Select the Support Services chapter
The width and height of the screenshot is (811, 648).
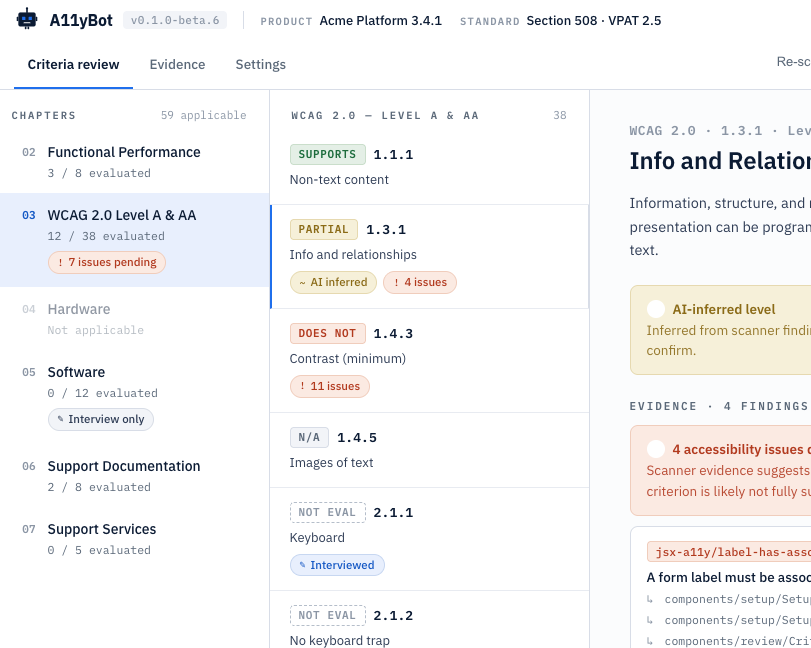tap(134, 539)
